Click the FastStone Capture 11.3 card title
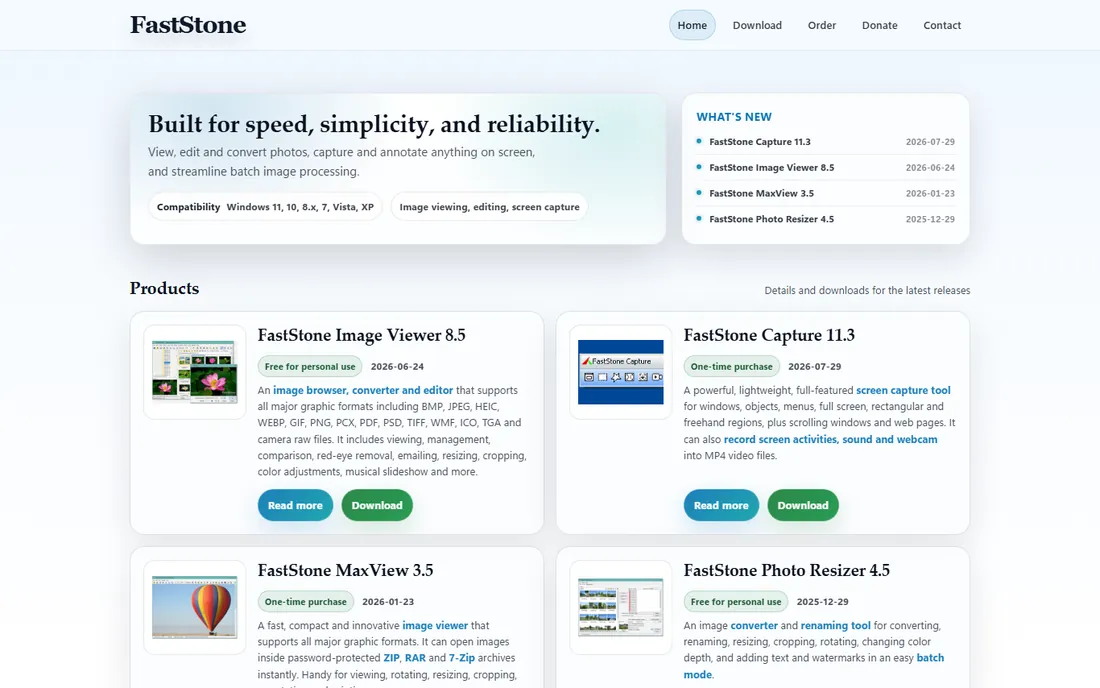This screenshot has width=1100, height=688. click(x=769, y=335)
